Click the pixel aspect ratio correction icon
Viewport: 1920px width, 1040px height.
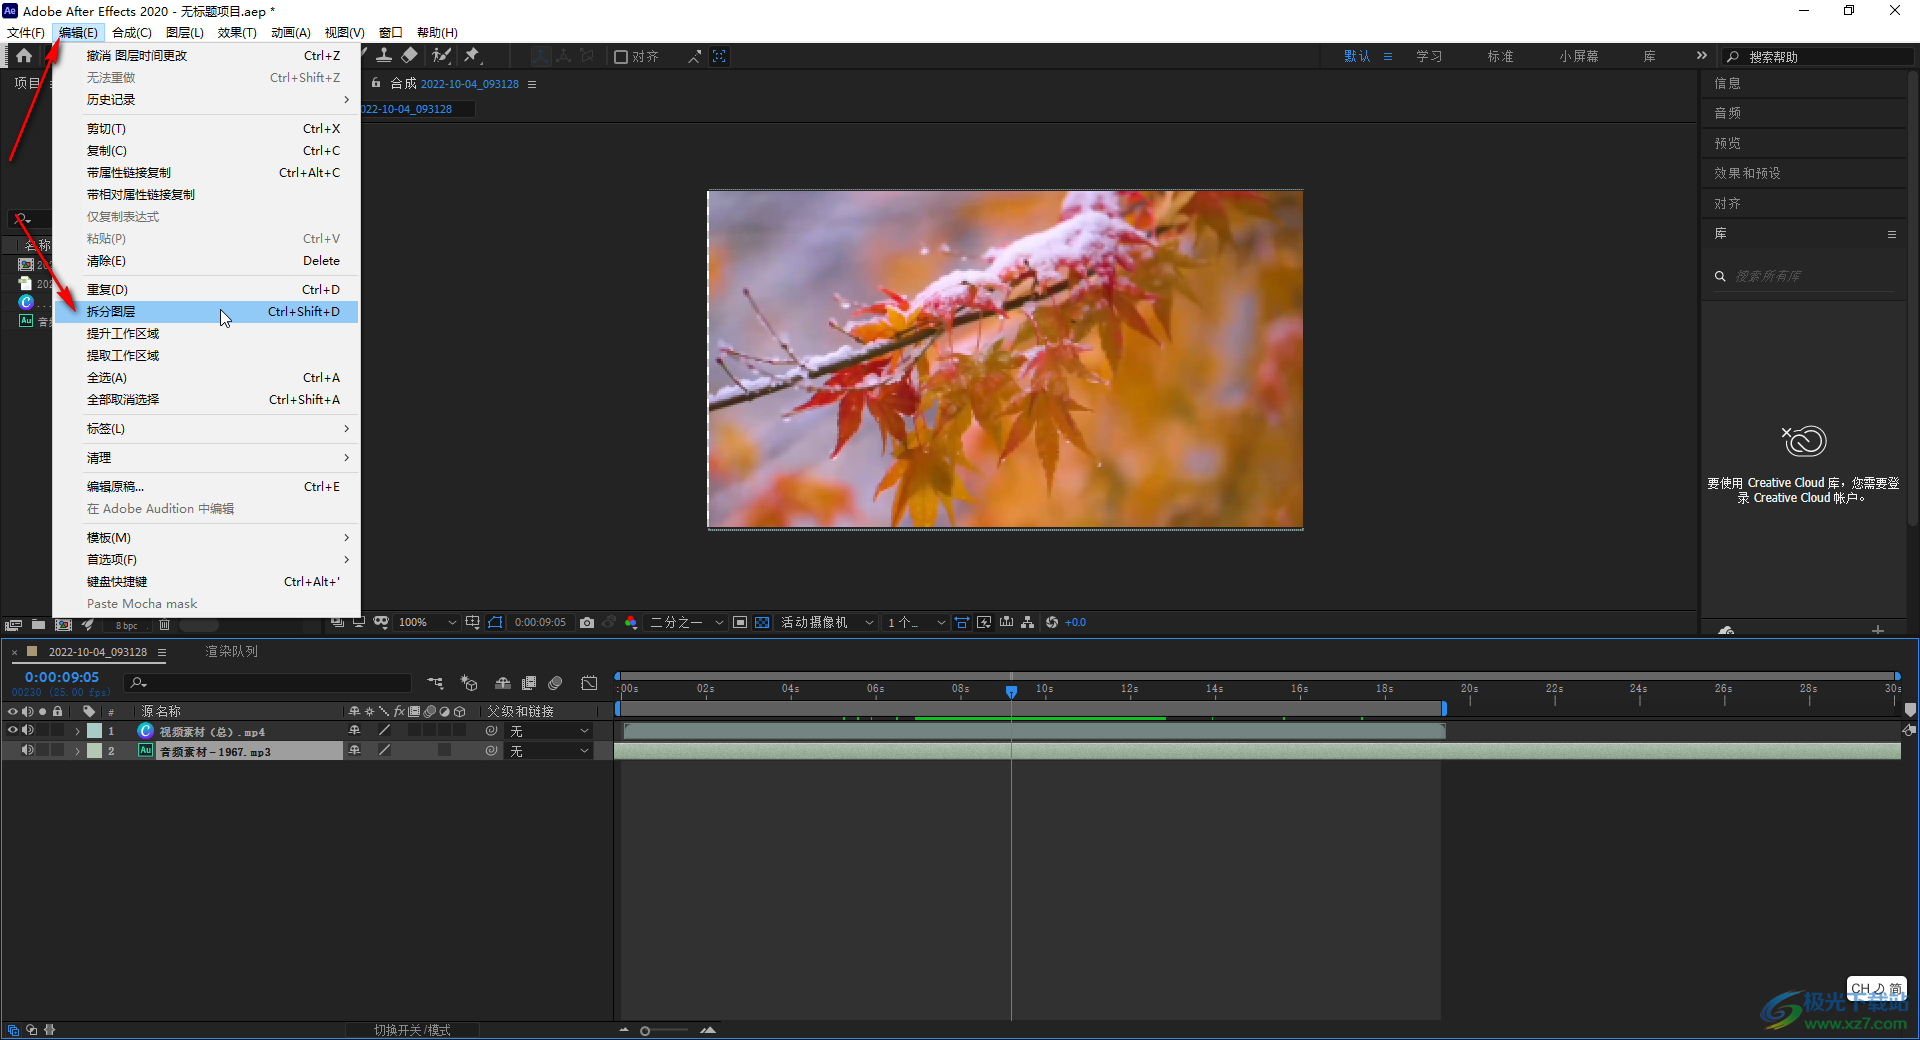coord(962,622)
